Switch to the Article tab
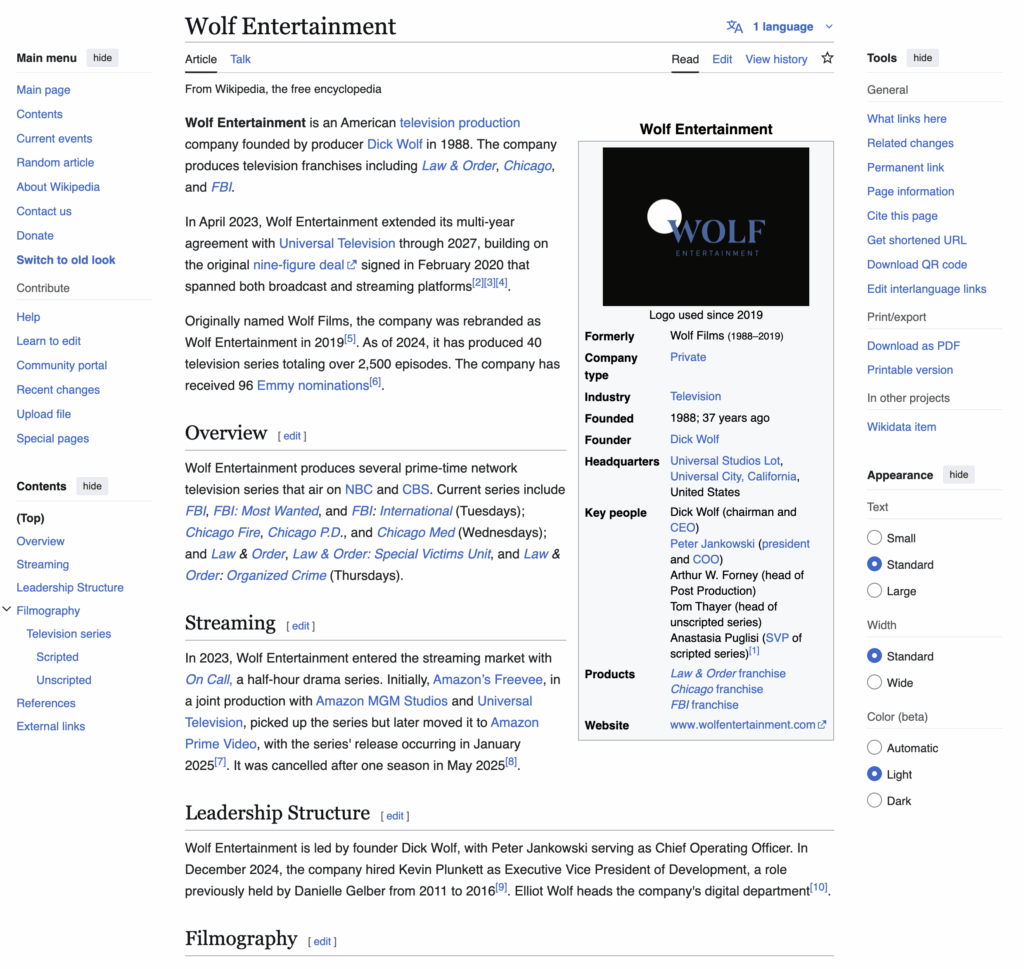 200,59
